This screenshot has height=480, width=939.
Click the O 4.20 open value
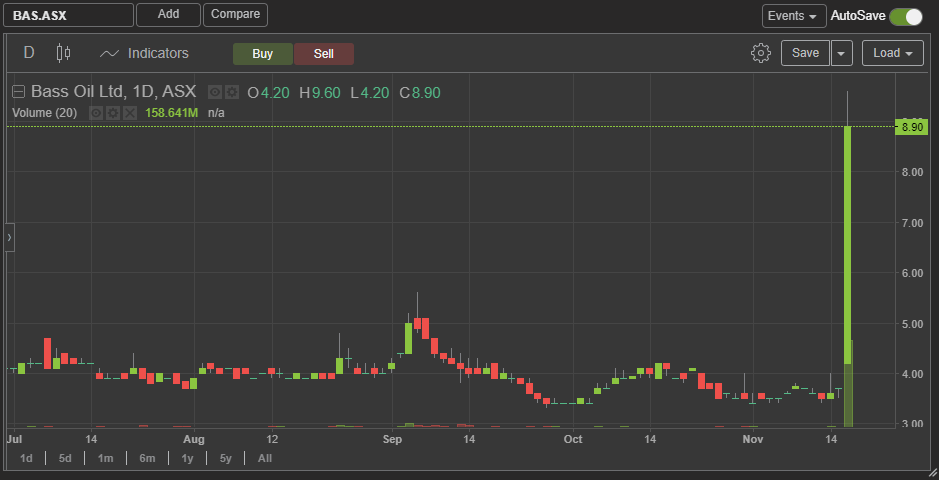pos(269,93)
